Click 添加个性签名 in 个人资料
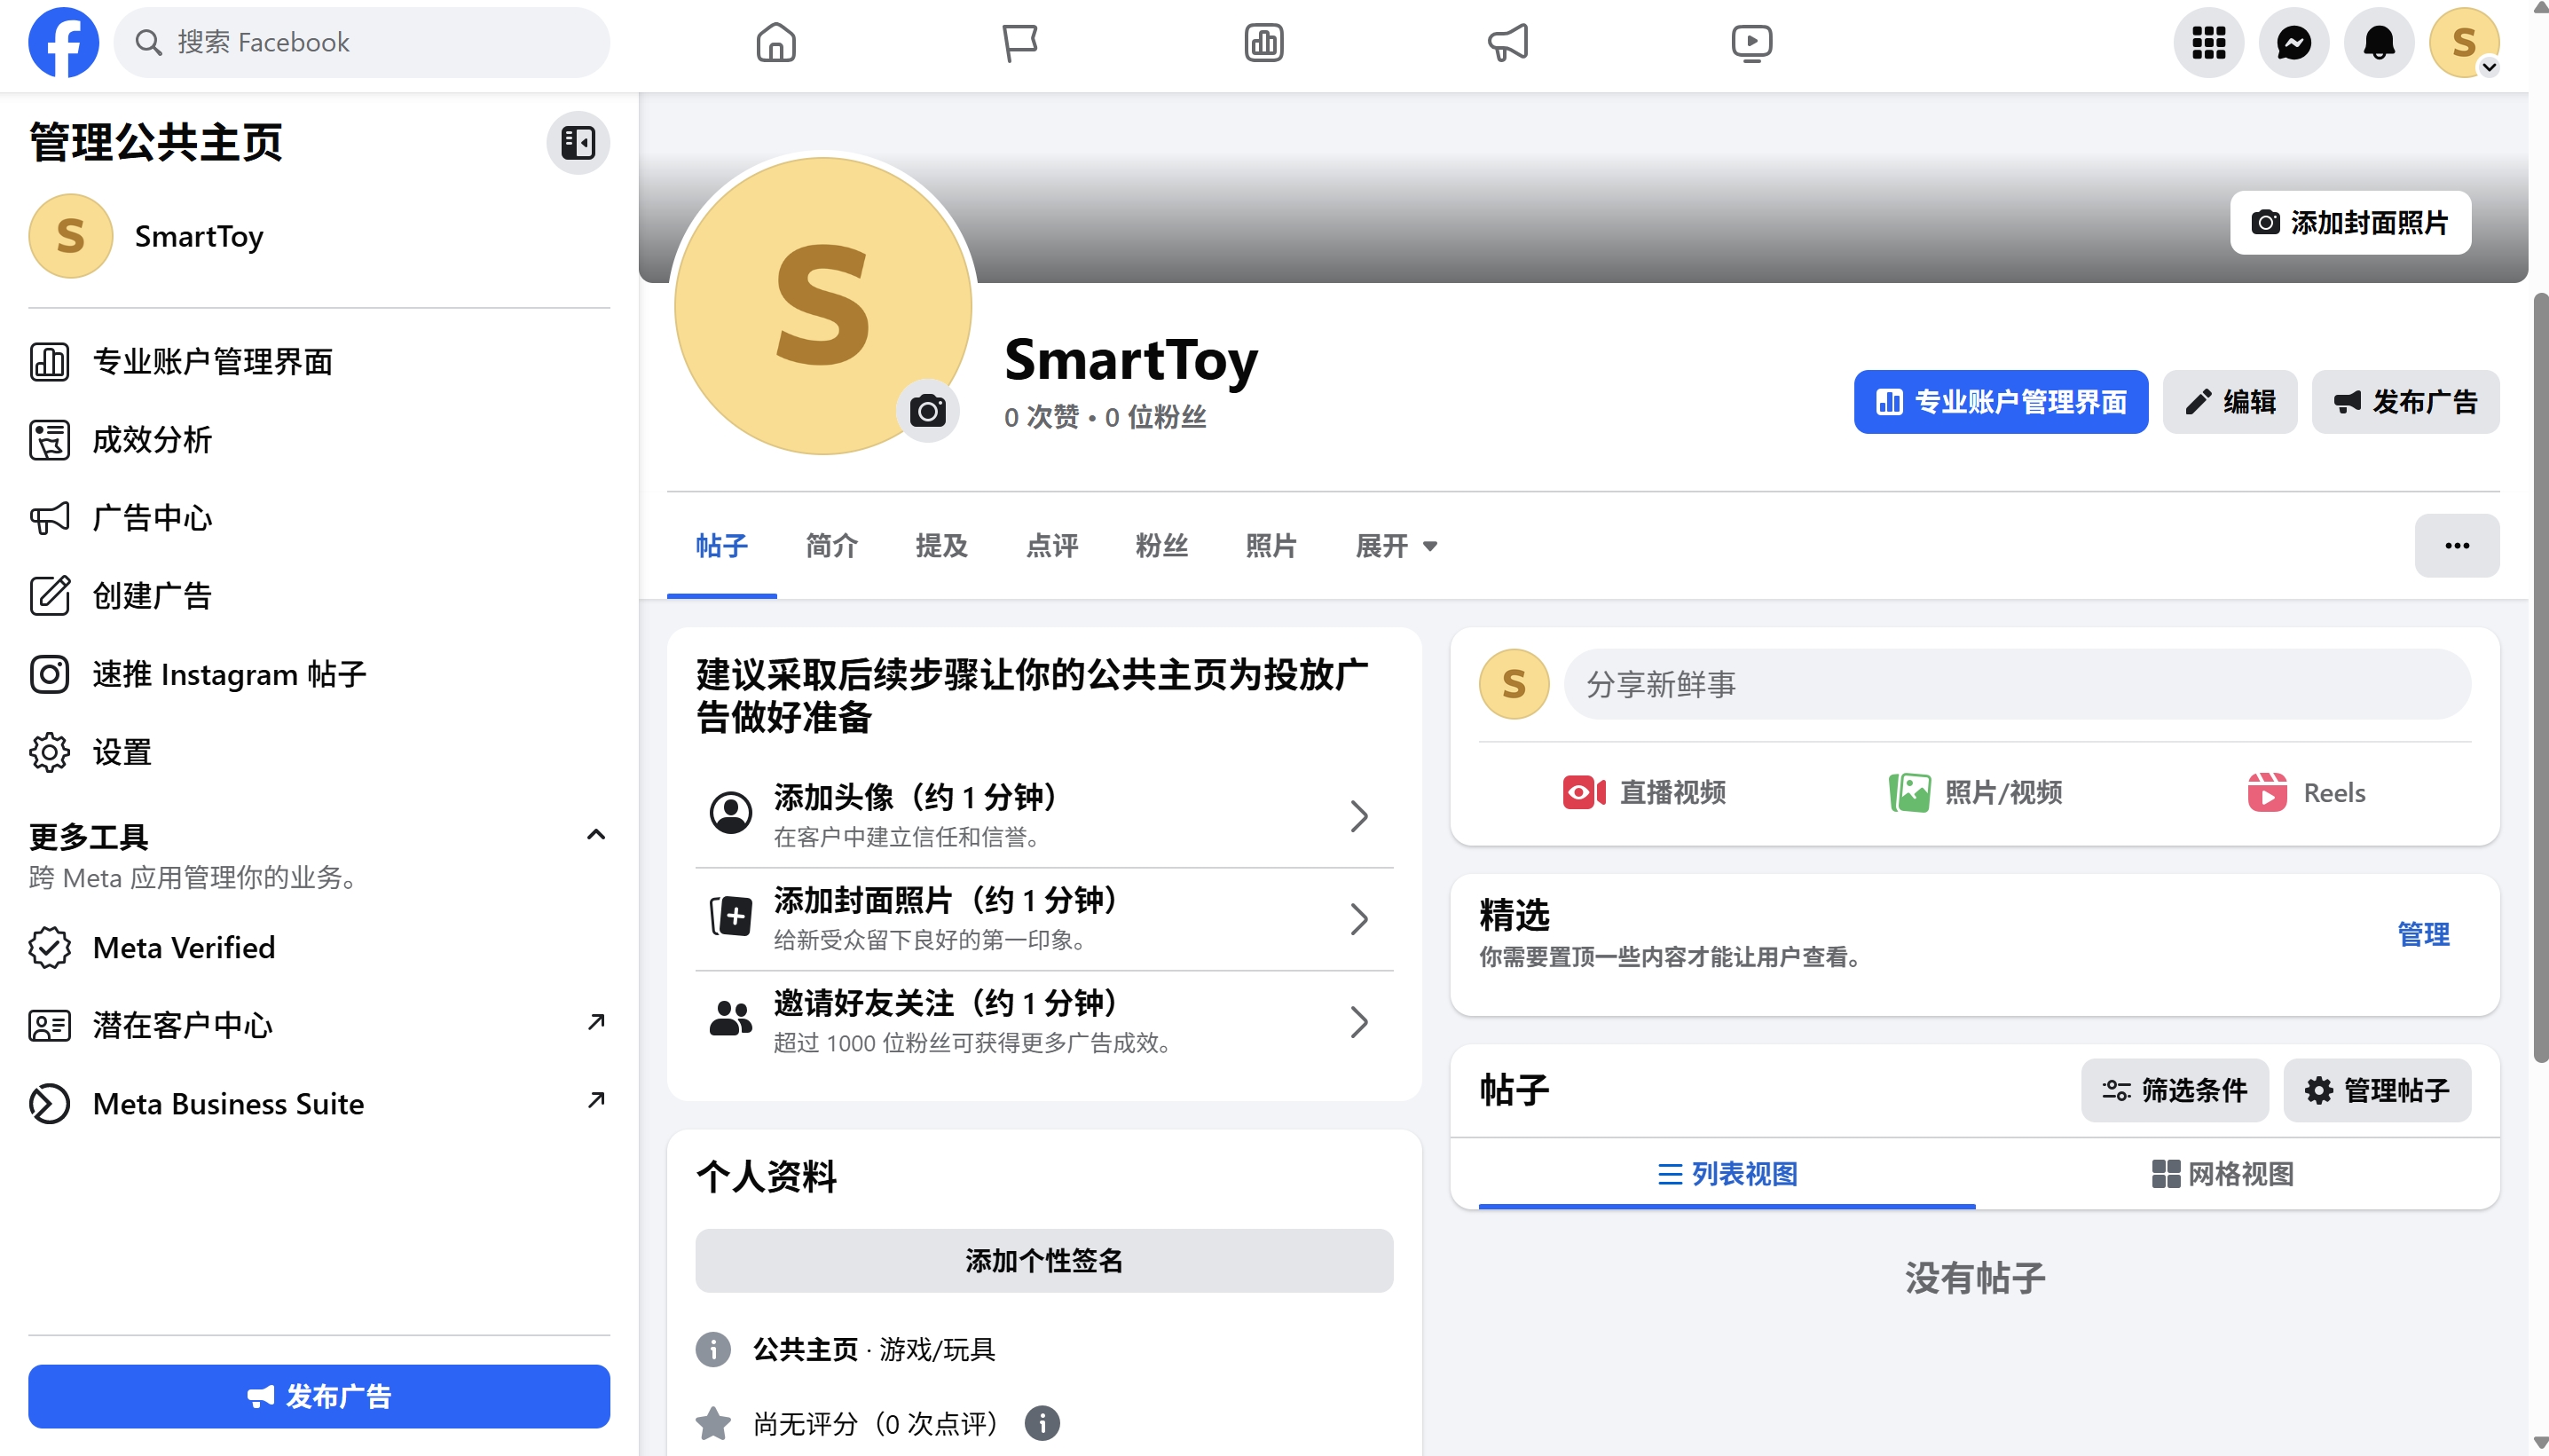The width and height of the screenshot is (2549, 1456). click(x=1043, y=1261)
